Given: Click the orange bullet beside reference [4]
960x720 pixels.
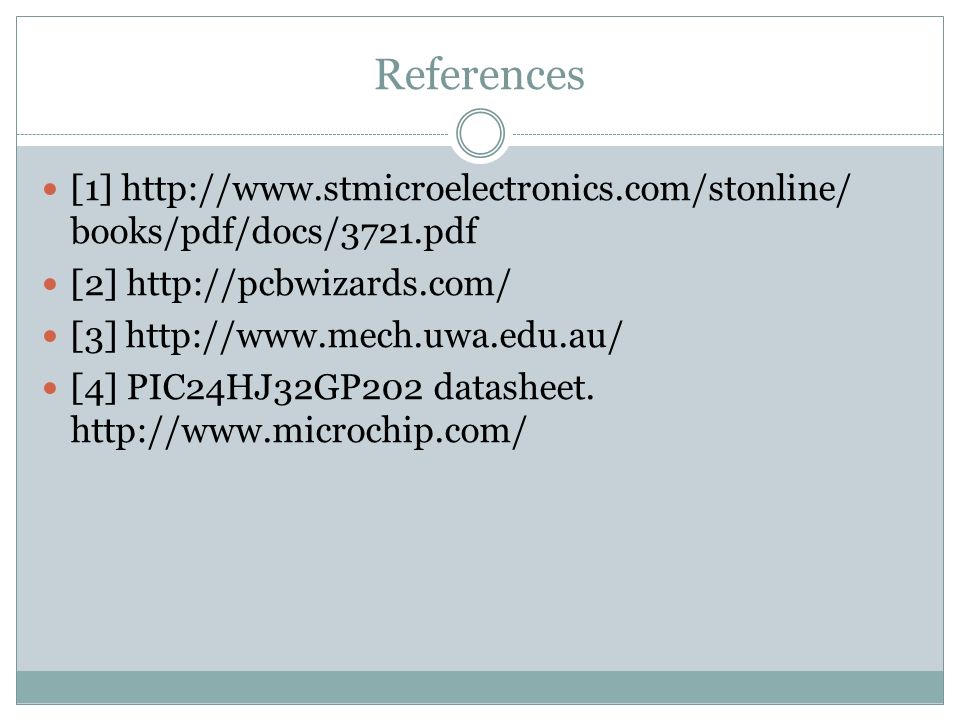Looking at the screenshot, I should pos(50,388).
